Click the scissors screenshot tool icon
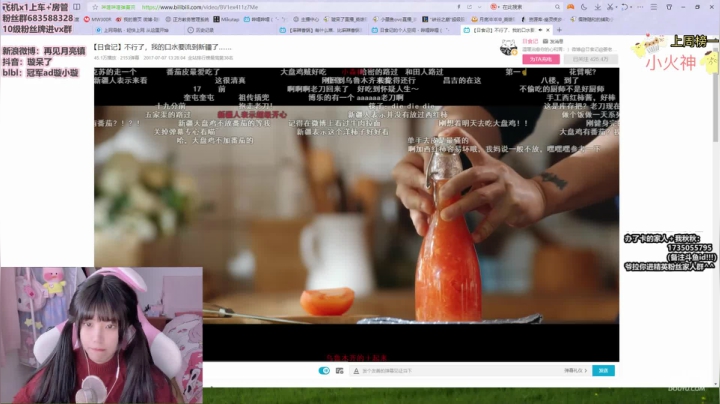Screen dimensions: 720x404 point(610,7)
